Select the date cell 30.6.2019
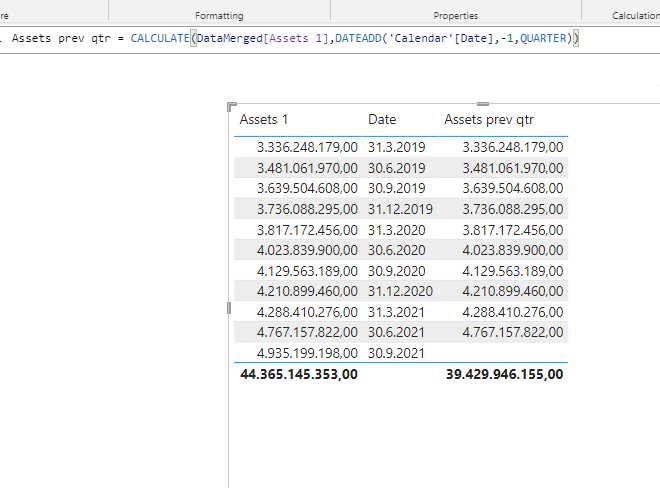Screen dimensions: 660x488 point(397,168)
